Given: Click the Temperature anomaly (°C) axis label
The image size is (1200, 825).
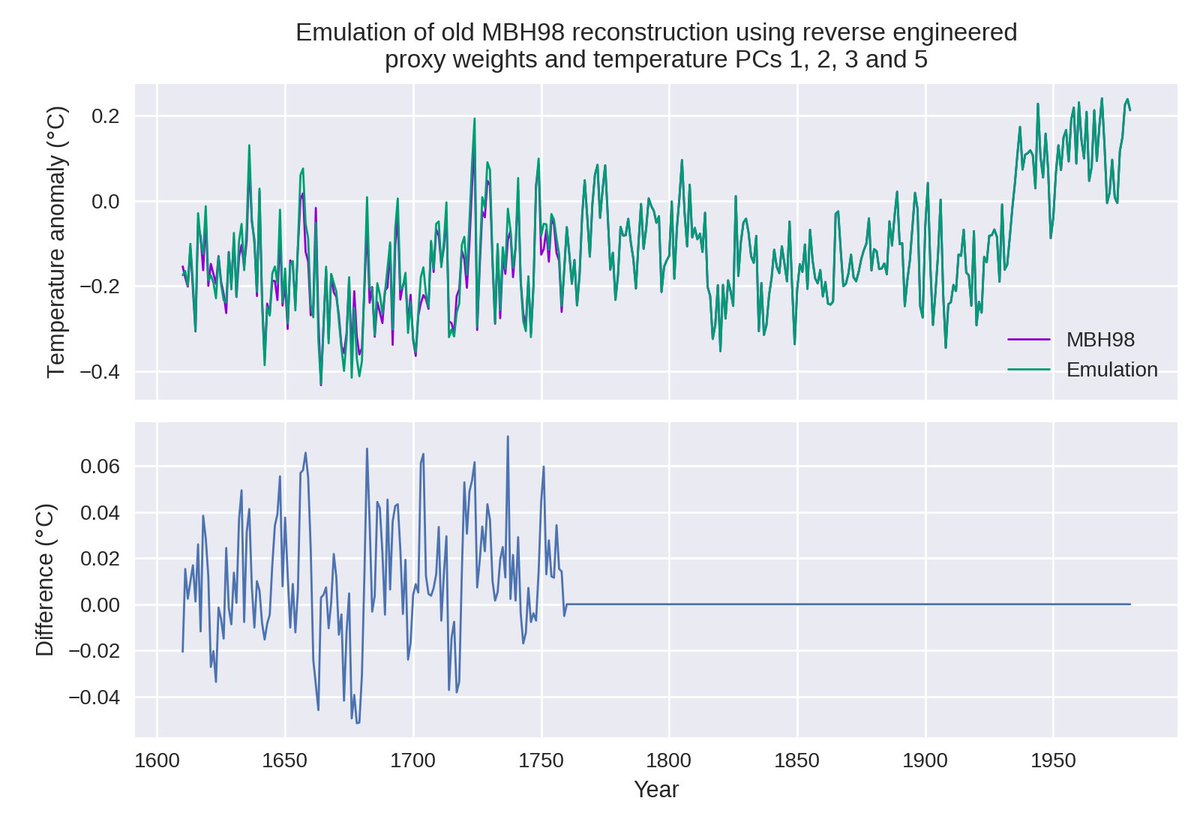Looking at the screenshot, I should [x=57, y=243].
